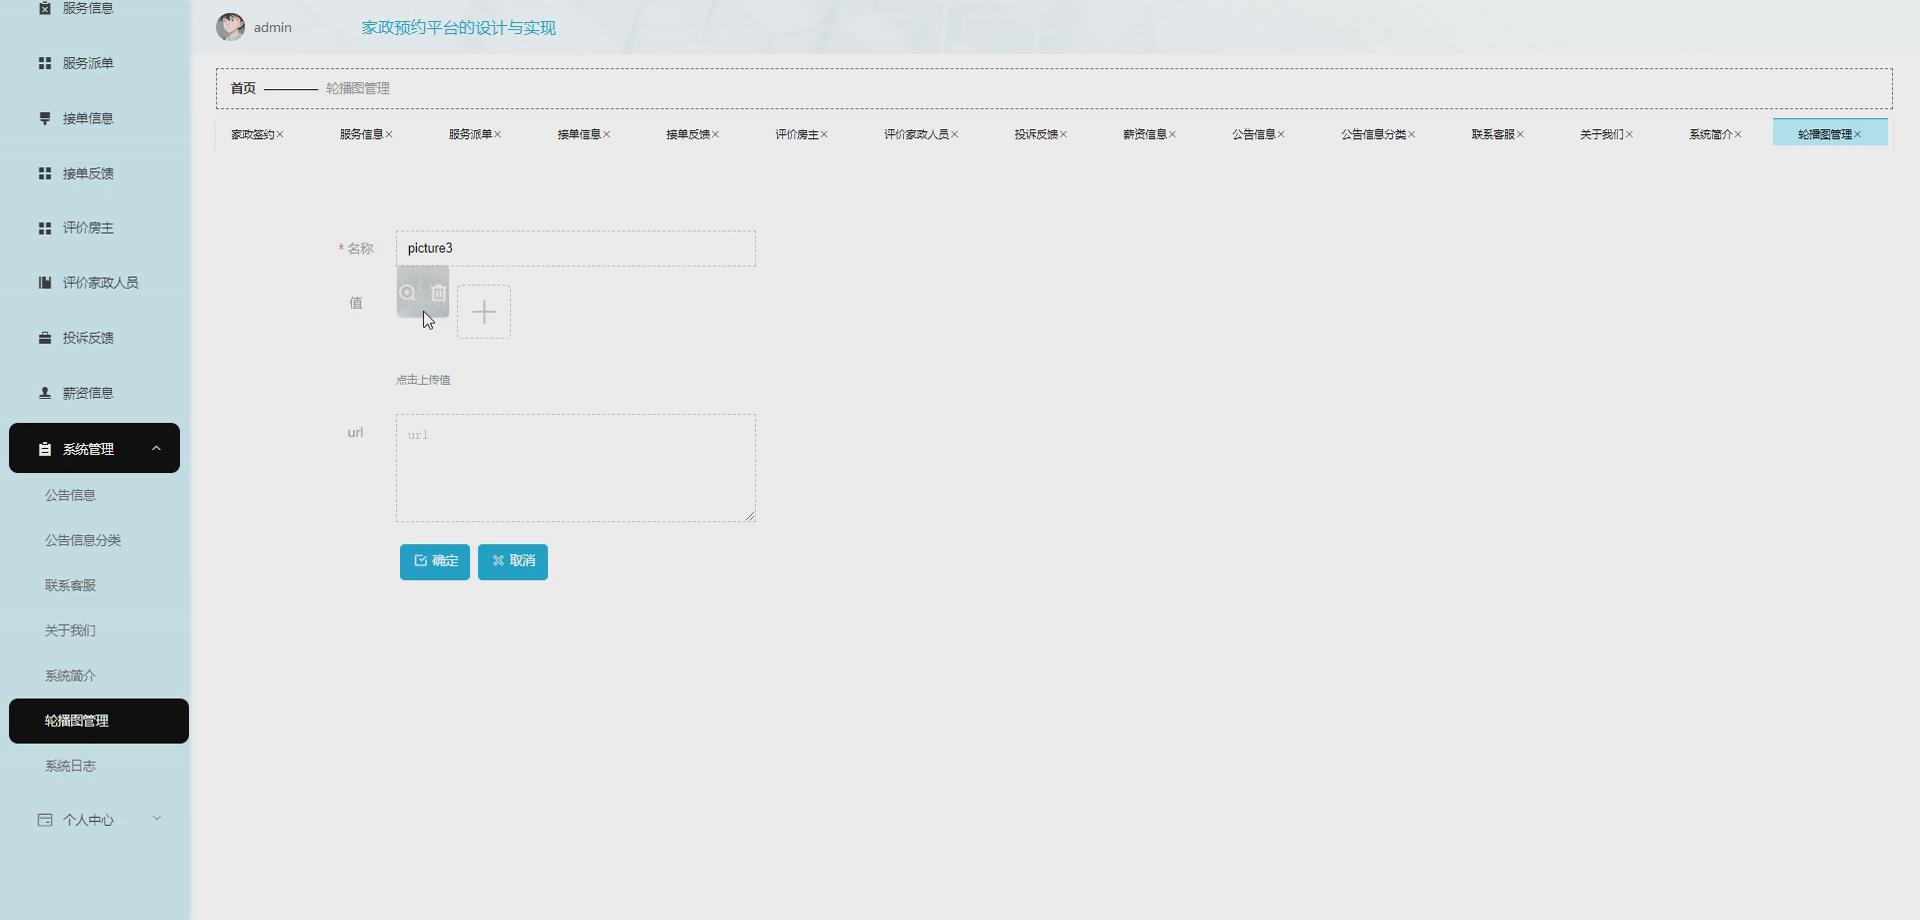Go to 首页 in the breadcrumb
The image size is (1920, 920).
pos(243,88)
